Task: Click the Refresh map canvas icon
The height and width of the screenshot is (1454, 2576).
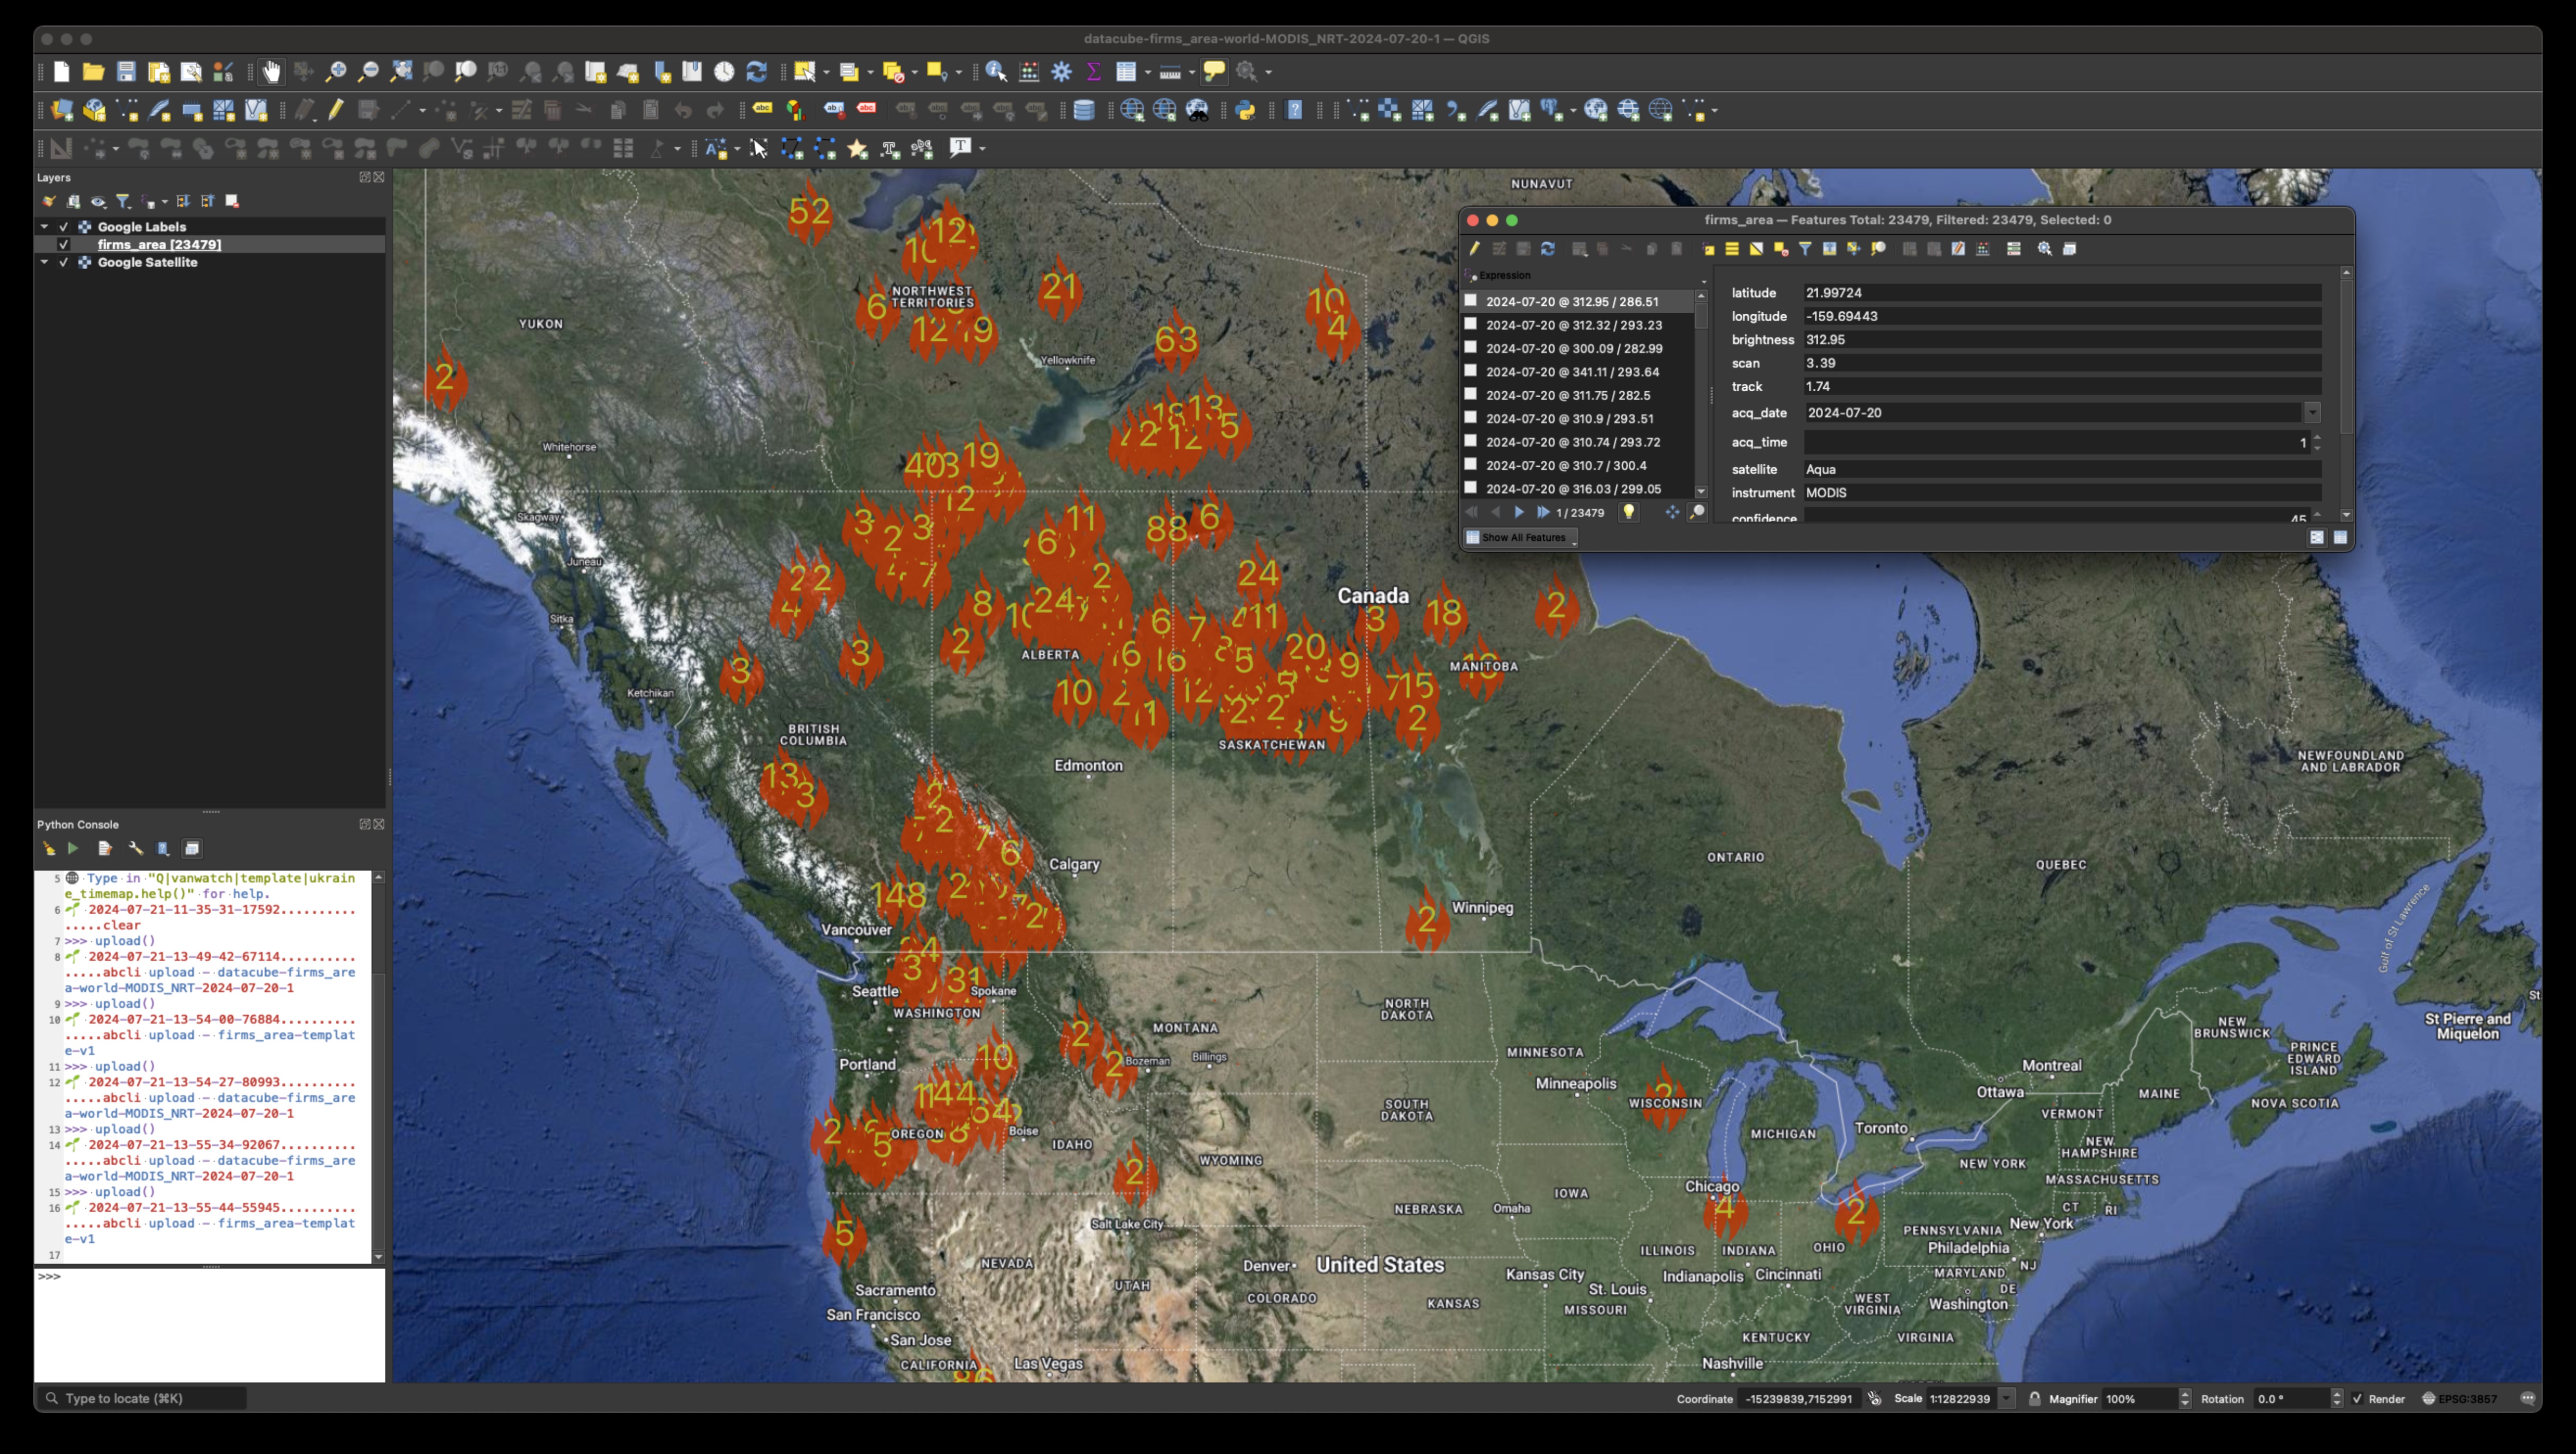Action: [757, 72]
